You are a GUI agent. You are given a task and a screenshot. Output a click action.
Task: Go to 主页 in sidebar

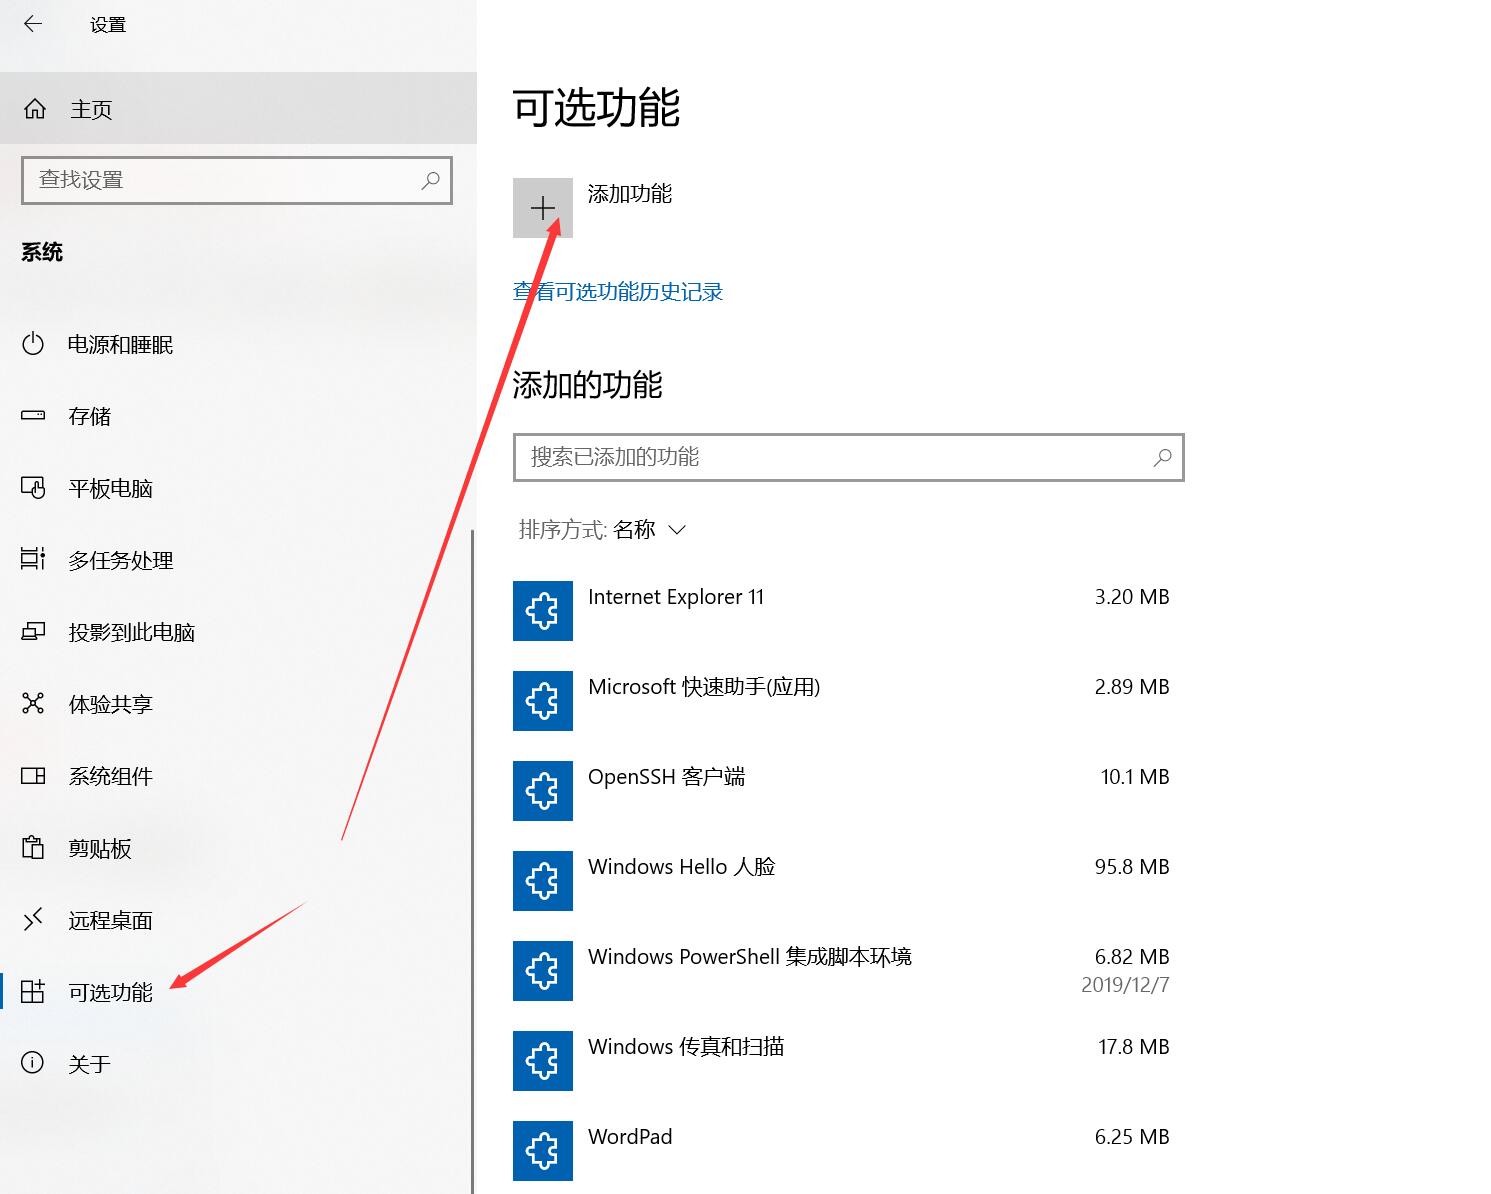point(238,108)
